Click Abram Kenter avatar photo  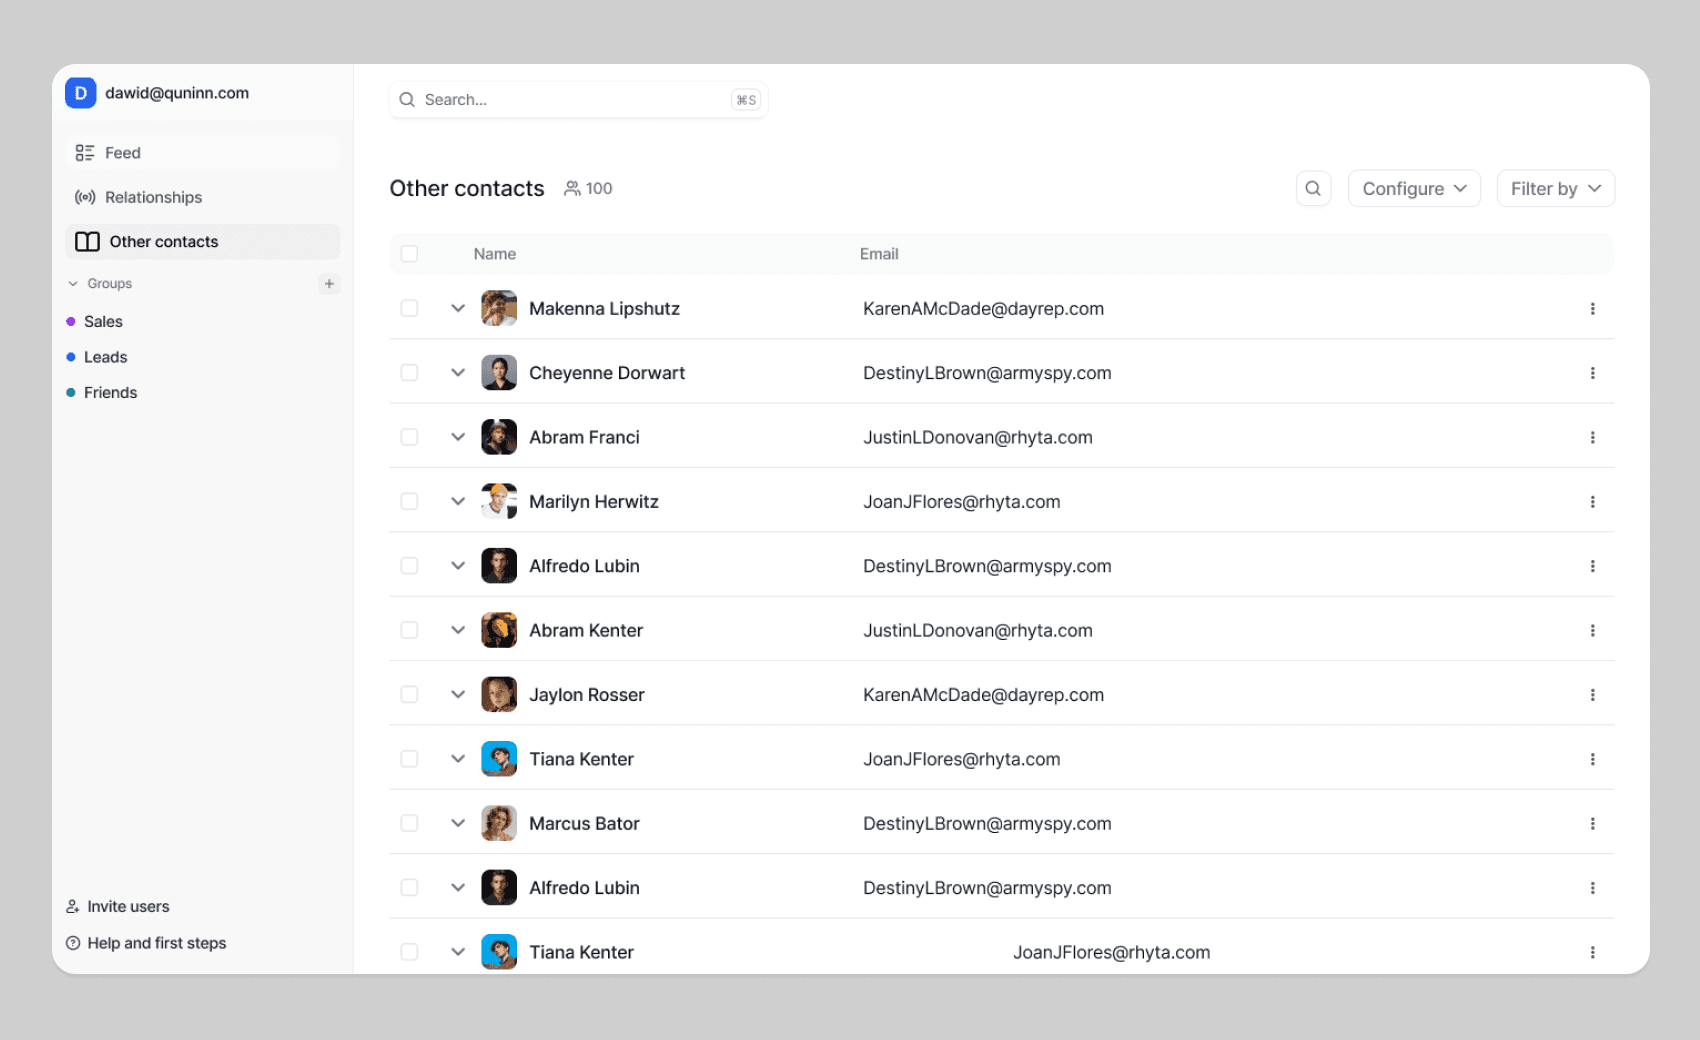click(x=499, y=630)
